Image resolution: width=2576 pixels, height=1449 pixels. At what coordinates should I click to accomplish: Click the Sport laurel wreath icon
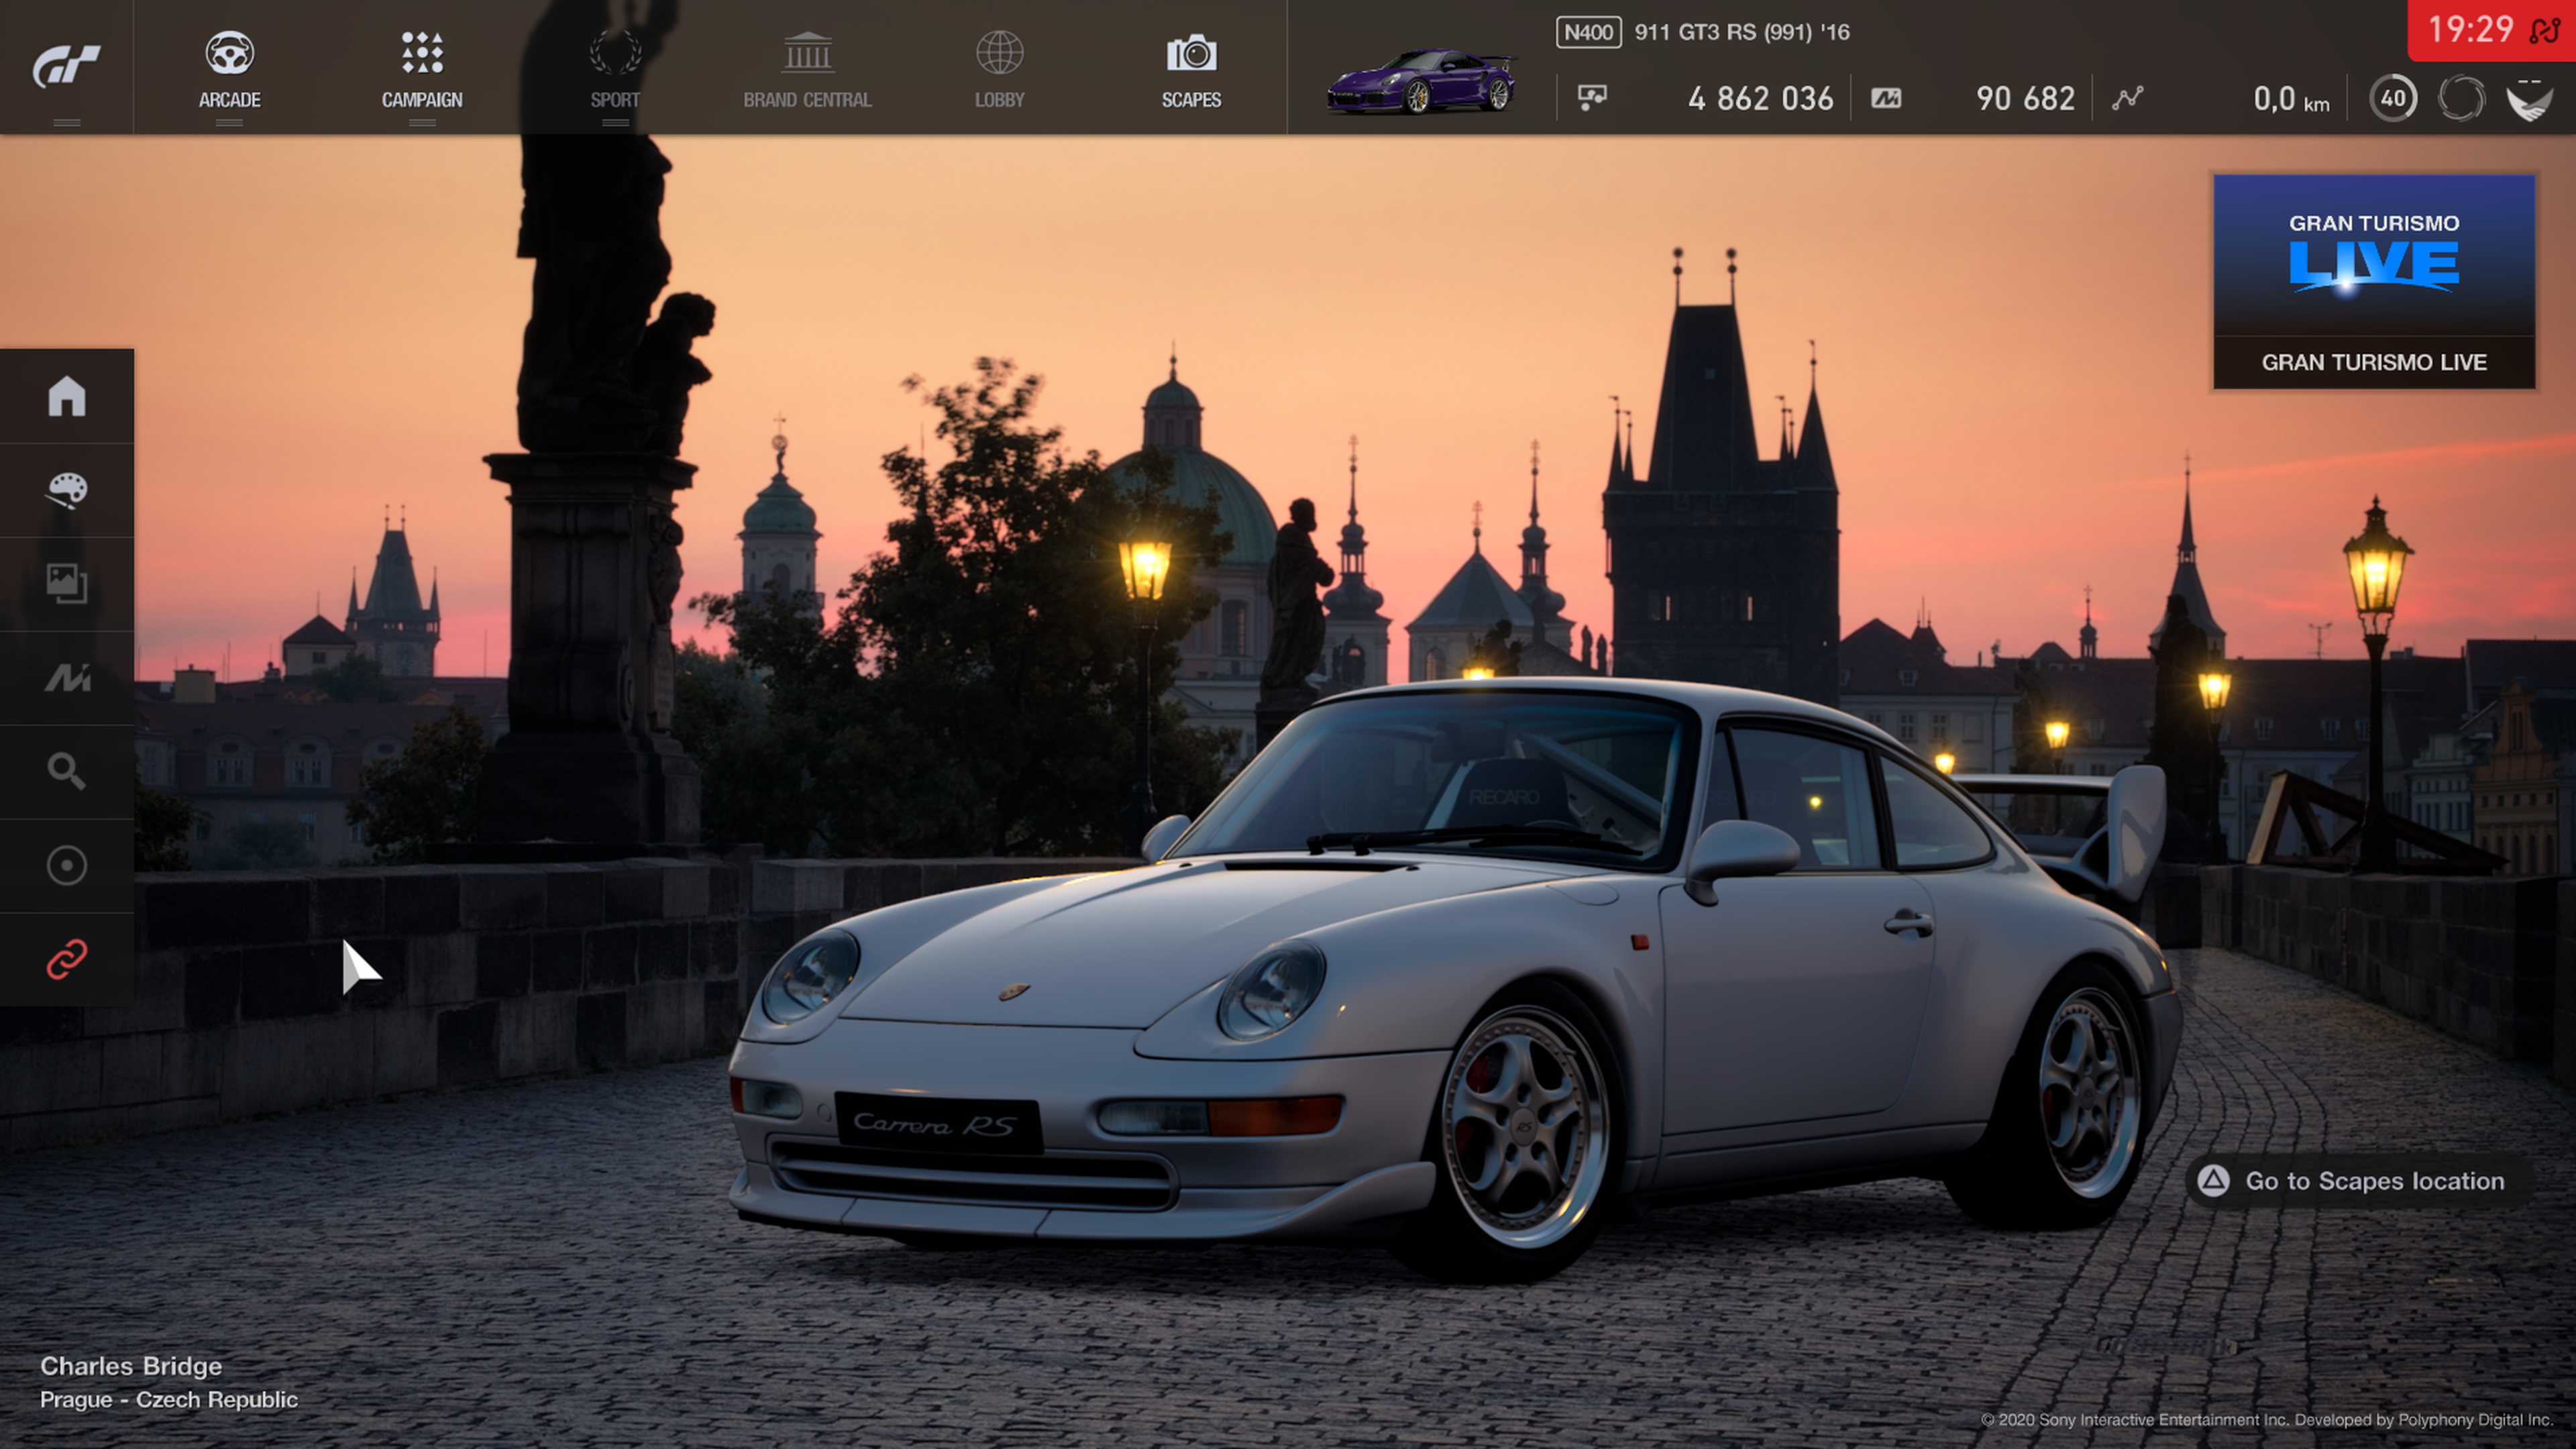click(x=615, y=52)
